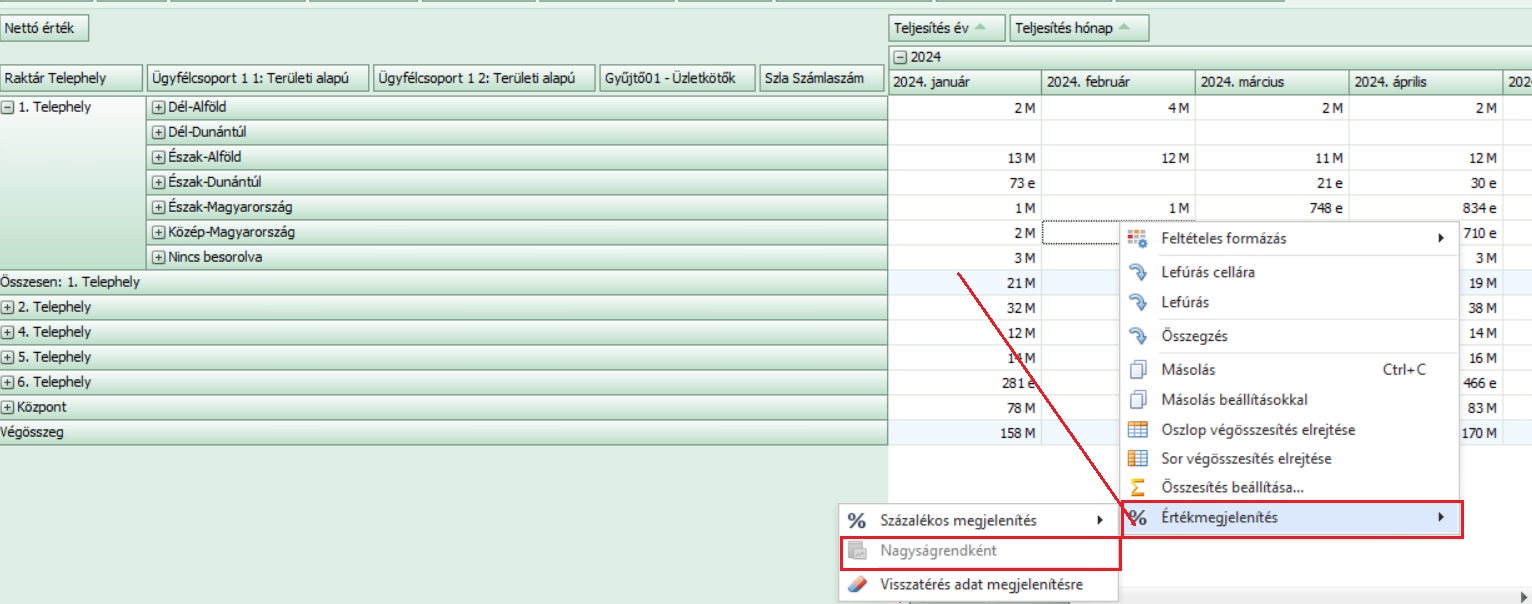Expand the Közép-Magyarország region row

[x=158, y=233]
